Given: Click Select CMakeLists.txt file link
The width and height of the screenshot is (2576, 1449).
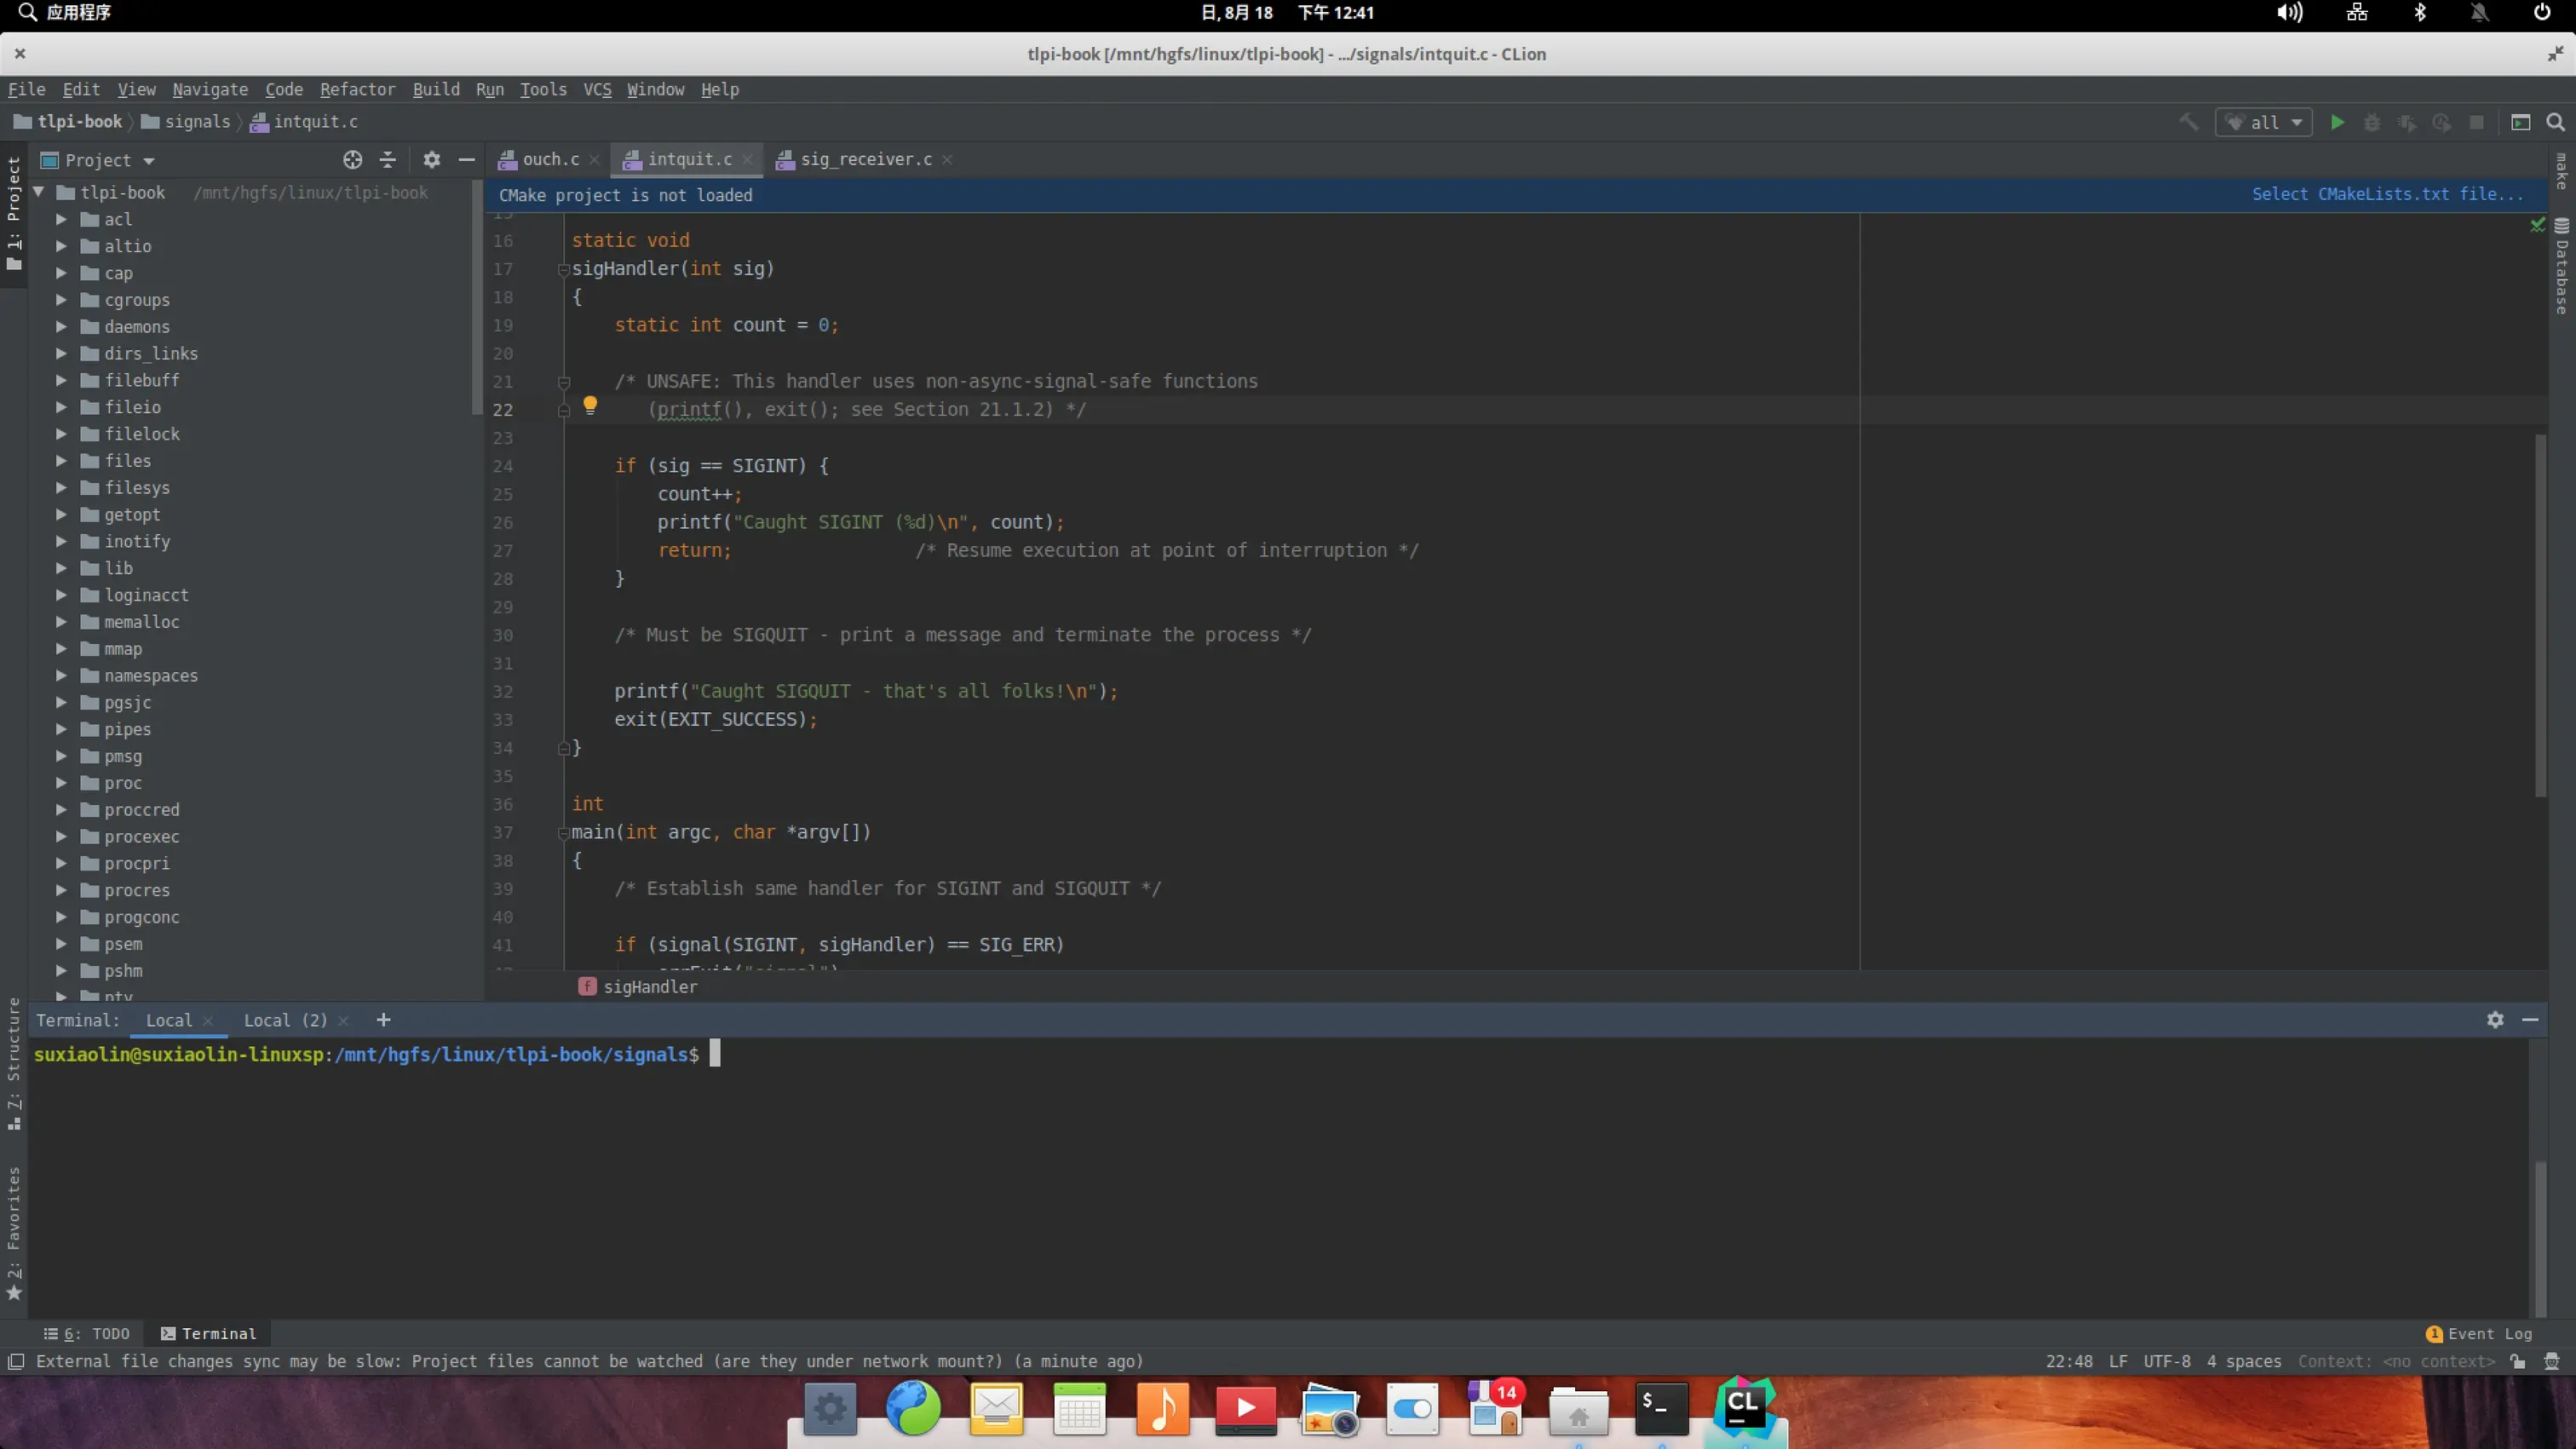Looking at the screenshot, I should (2387, 195).
